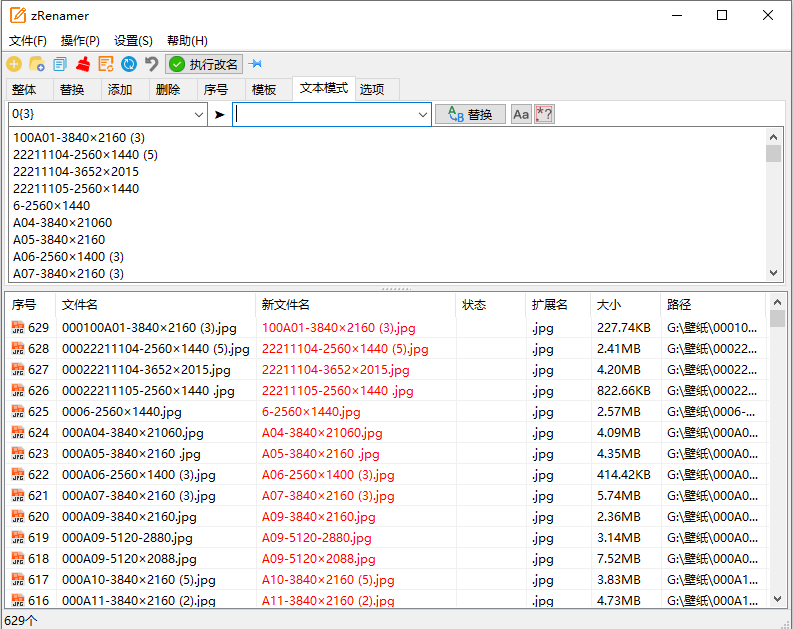Screen dimensions: 793x629
Task: Click the file list scrollbar down arrow
Action: pyautogui.click(x=778, y=599)
